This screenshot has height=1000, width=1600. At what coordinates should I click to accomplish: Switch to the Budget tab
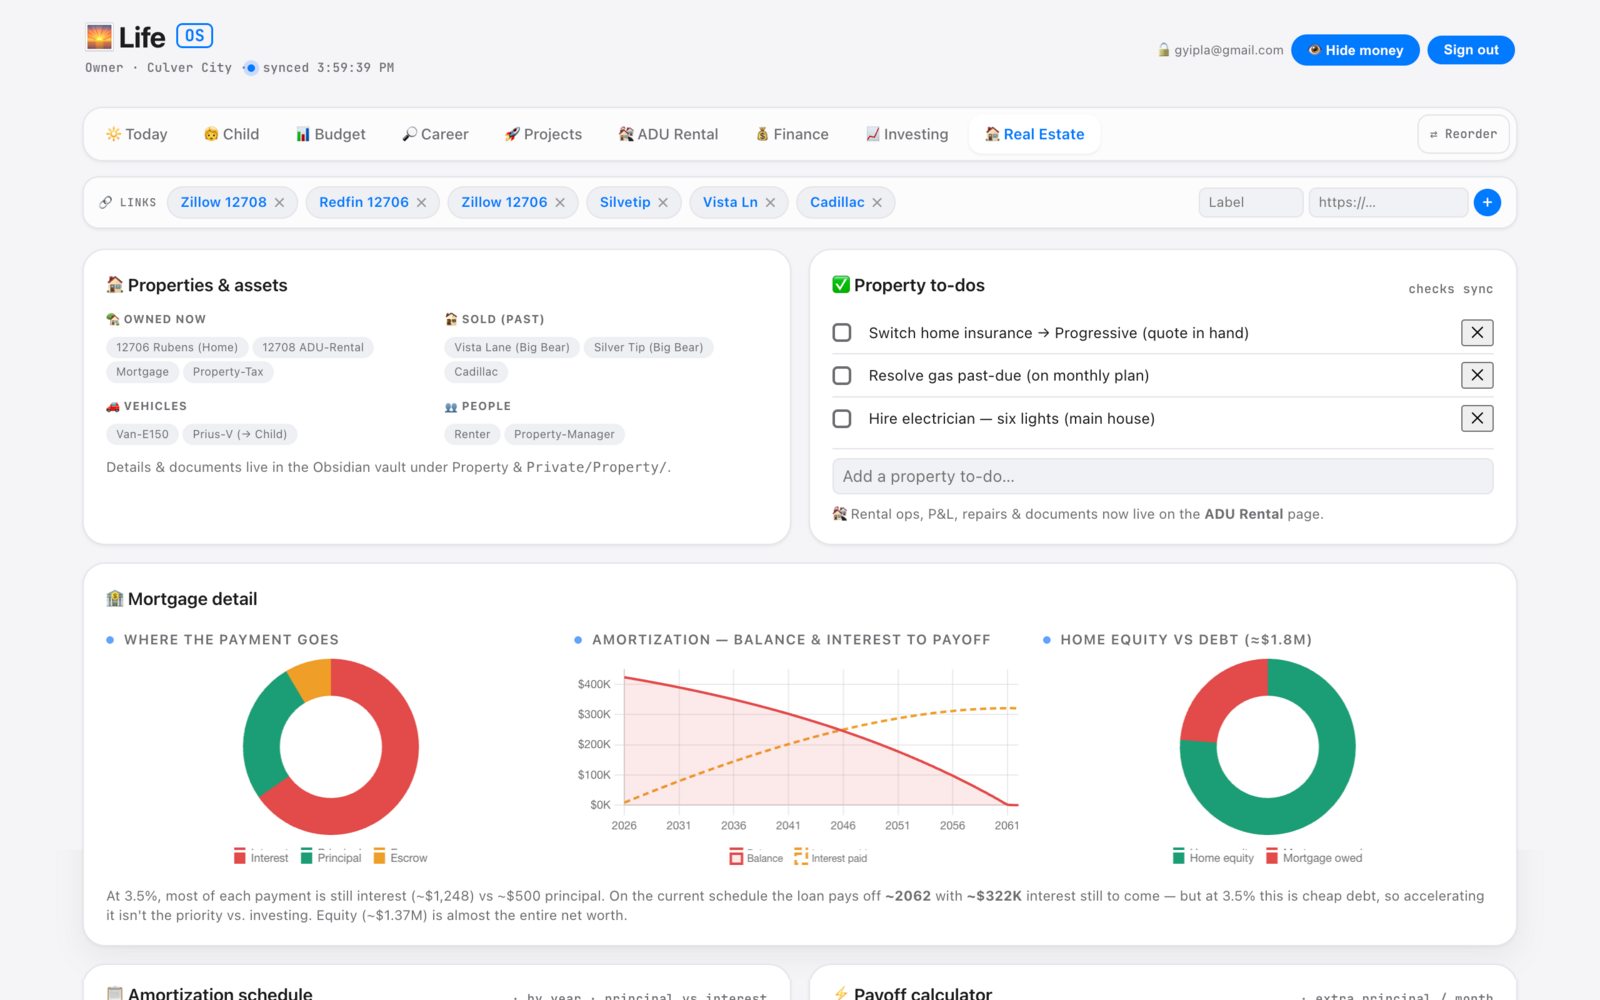330,134
